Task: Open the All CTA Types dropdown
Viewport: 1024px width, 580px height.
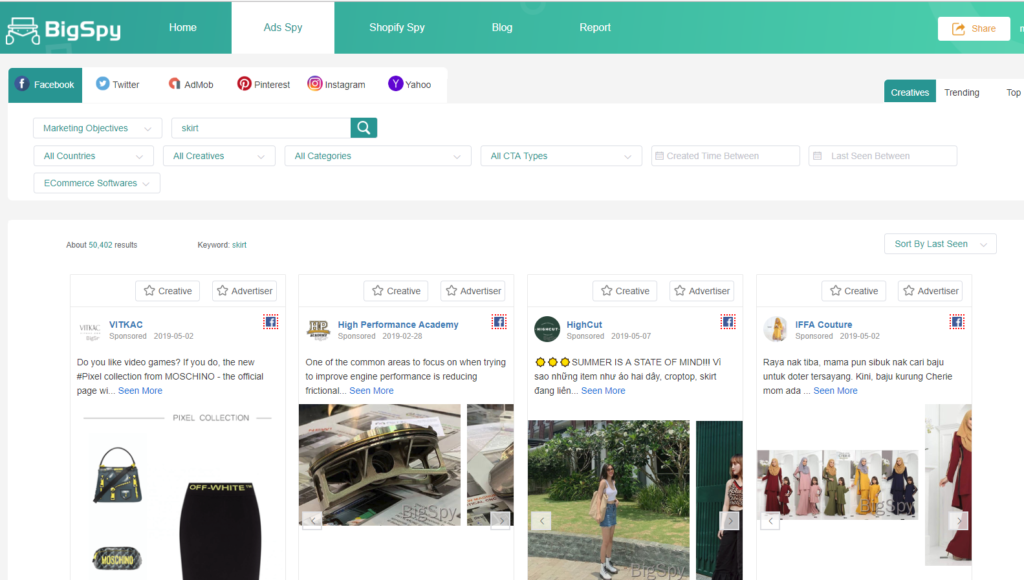Action: point(561,156)
